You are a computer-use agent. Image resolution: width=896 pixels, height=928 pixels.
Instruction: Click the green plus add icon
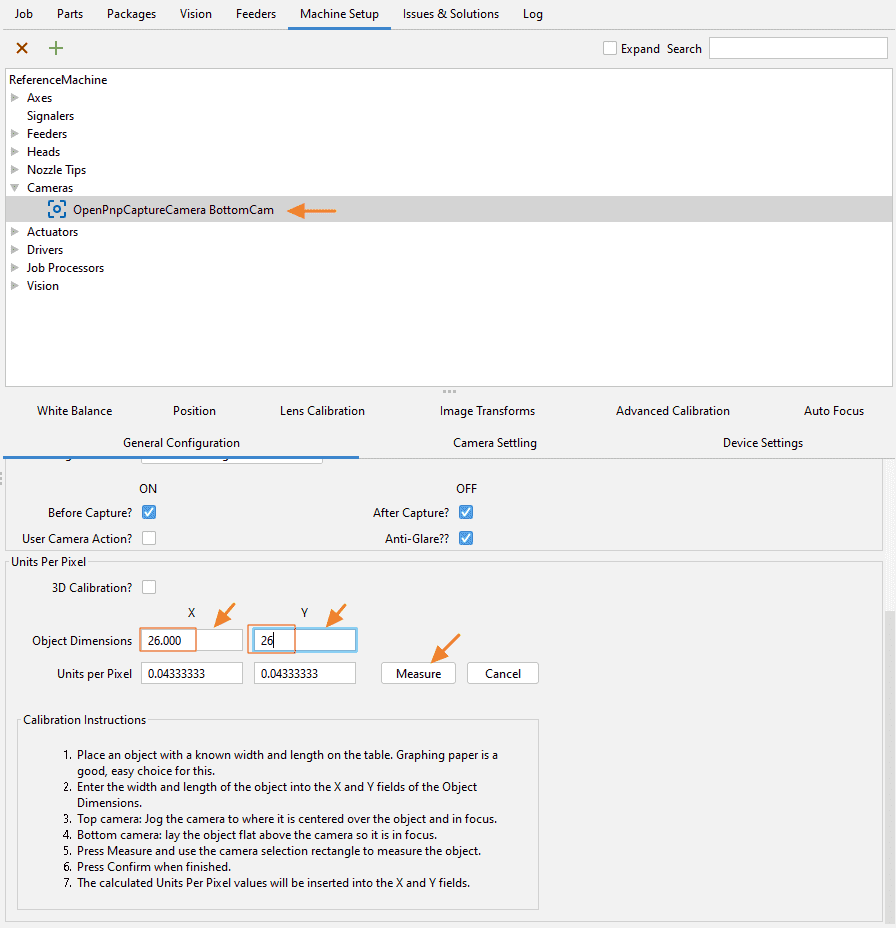coord(56,48)
